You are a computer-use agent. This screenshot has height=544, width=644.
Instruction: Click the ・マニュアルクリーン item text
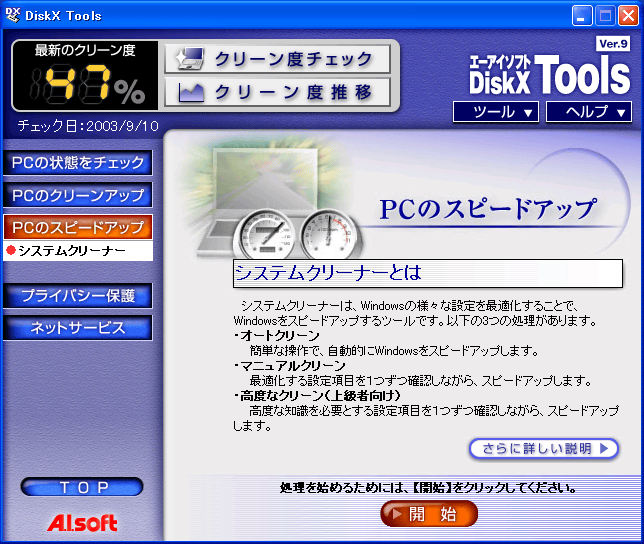click(x=290, y=366)
